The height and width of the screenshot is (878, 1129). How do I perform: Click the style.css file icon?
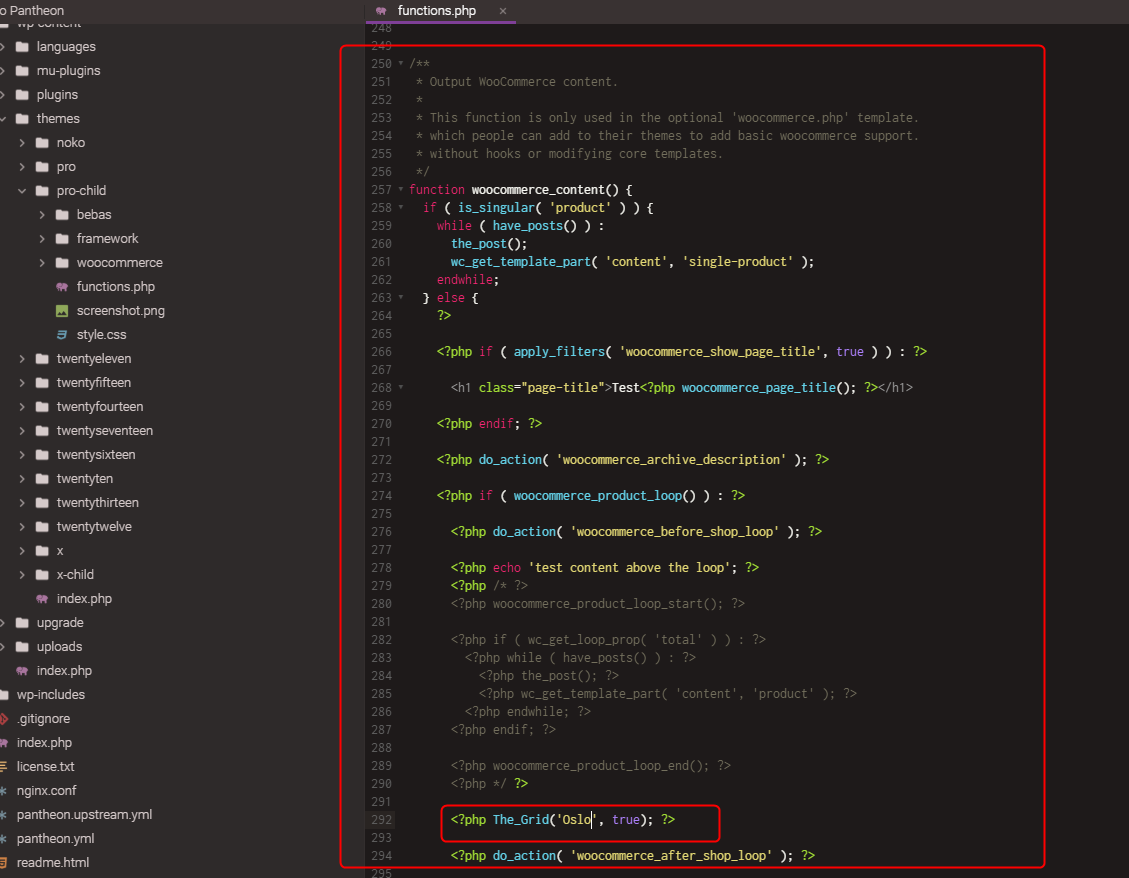tap(62, 335)
